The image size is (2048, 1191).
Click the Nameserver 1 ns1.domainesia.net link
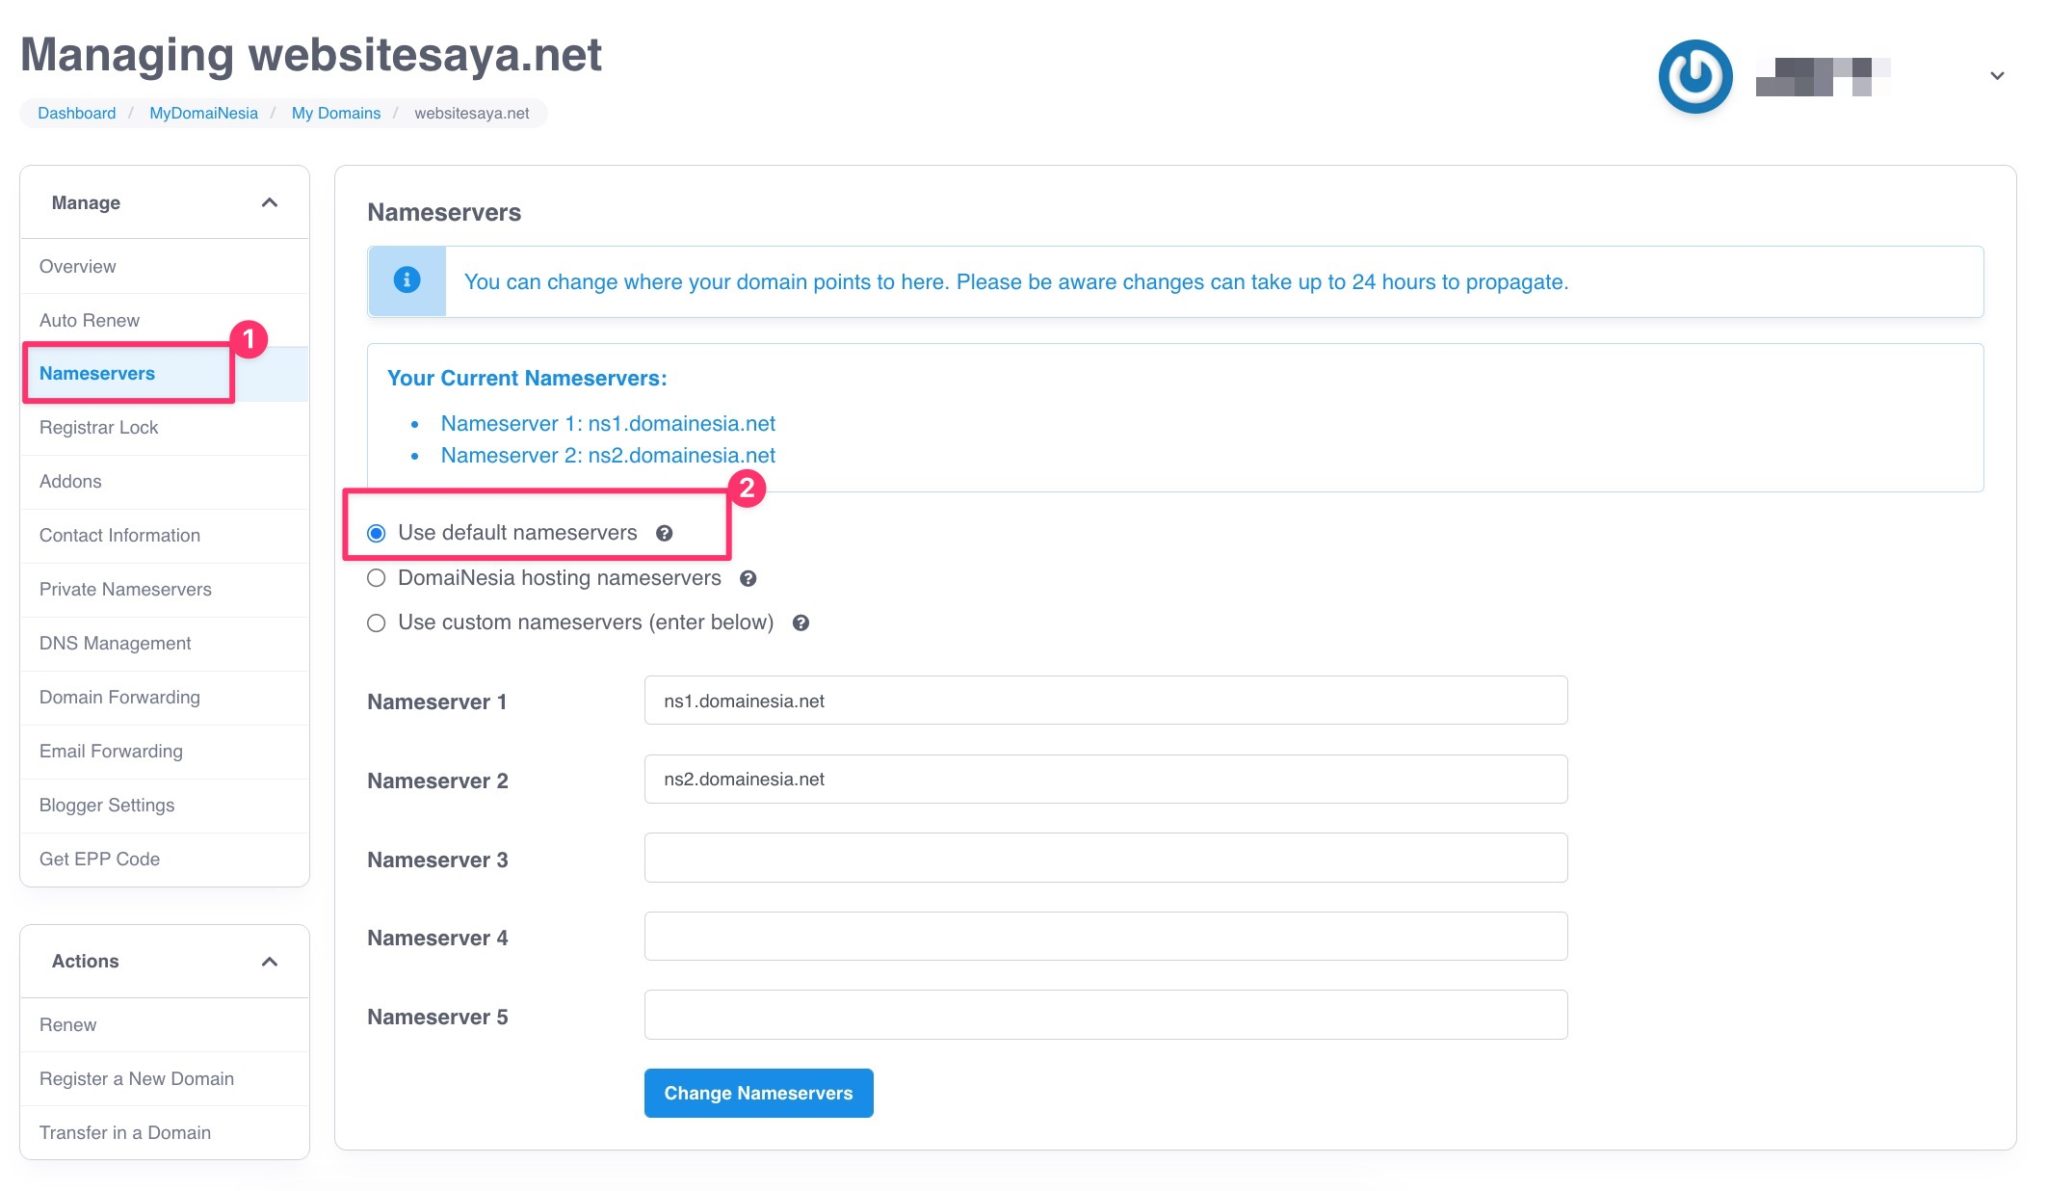(x=608, y=423)
